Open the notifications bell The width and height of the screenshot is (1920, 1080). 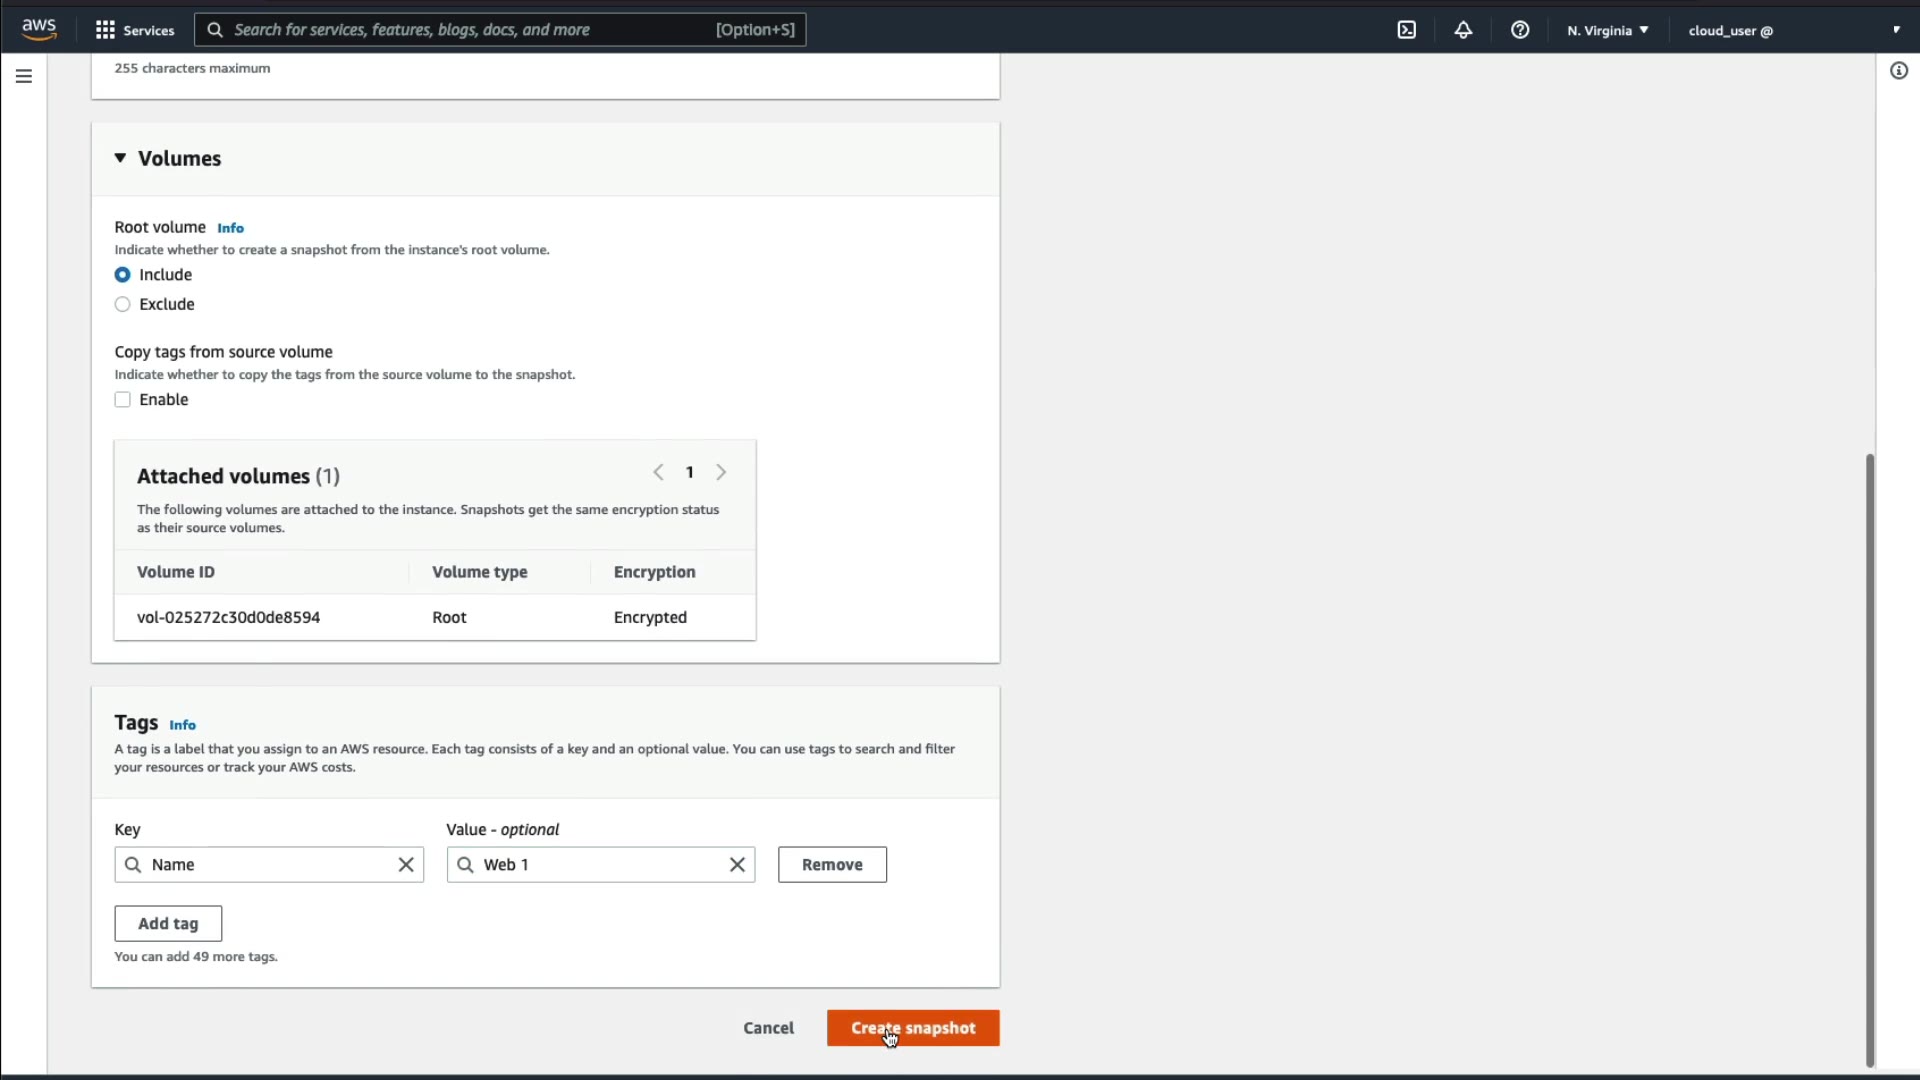click(1463, 30)
